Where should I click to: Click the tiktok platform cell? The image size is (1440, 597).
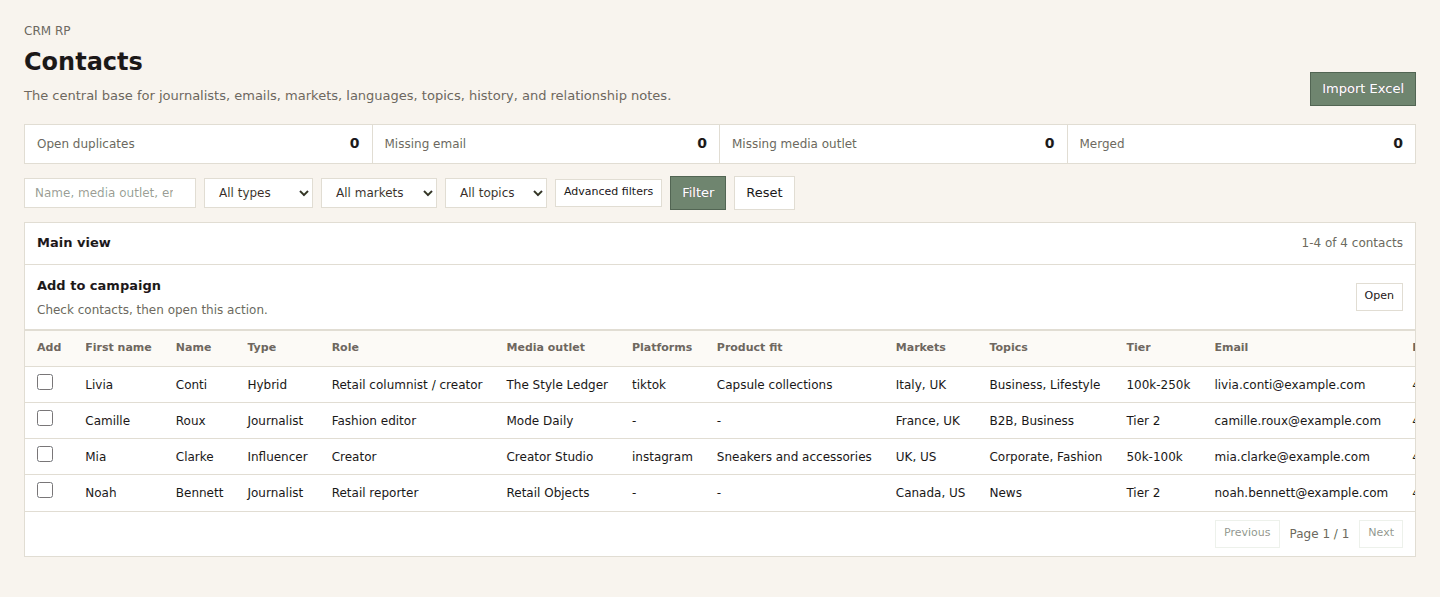(649, 385)
